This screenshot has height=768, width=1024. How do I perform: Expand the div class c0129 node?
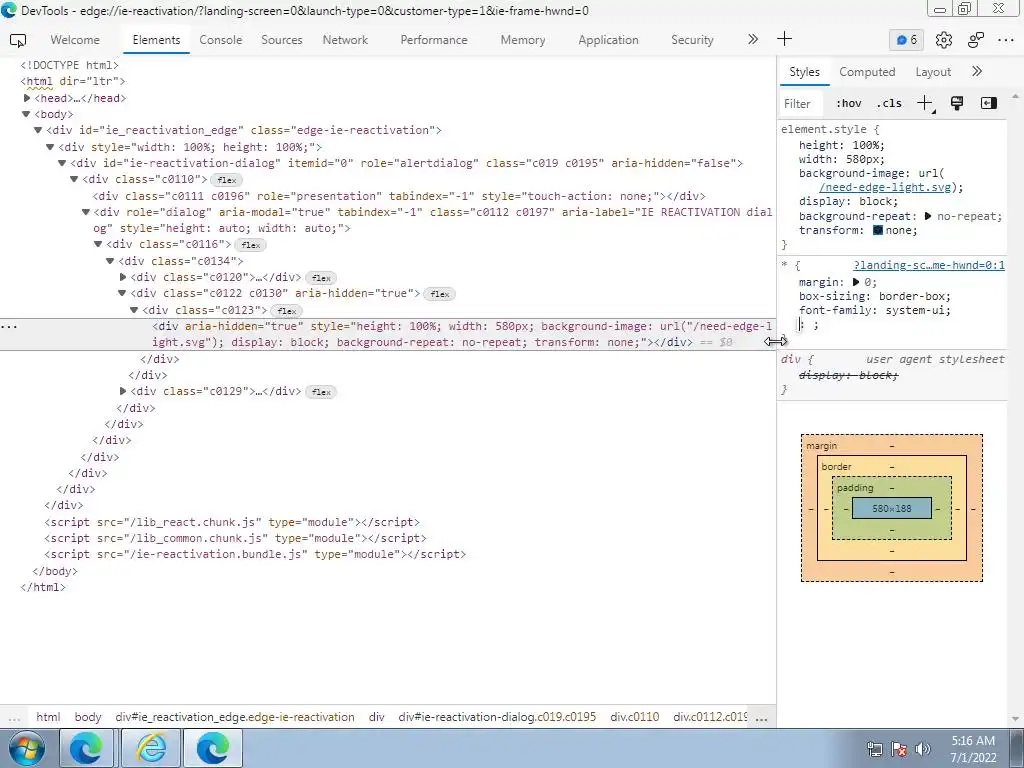(123, 391)
